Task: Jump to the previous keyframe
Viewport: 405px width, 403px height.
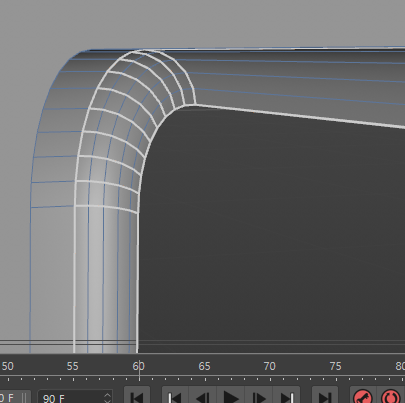Action: pyautogui.click(x=175, y=396)
